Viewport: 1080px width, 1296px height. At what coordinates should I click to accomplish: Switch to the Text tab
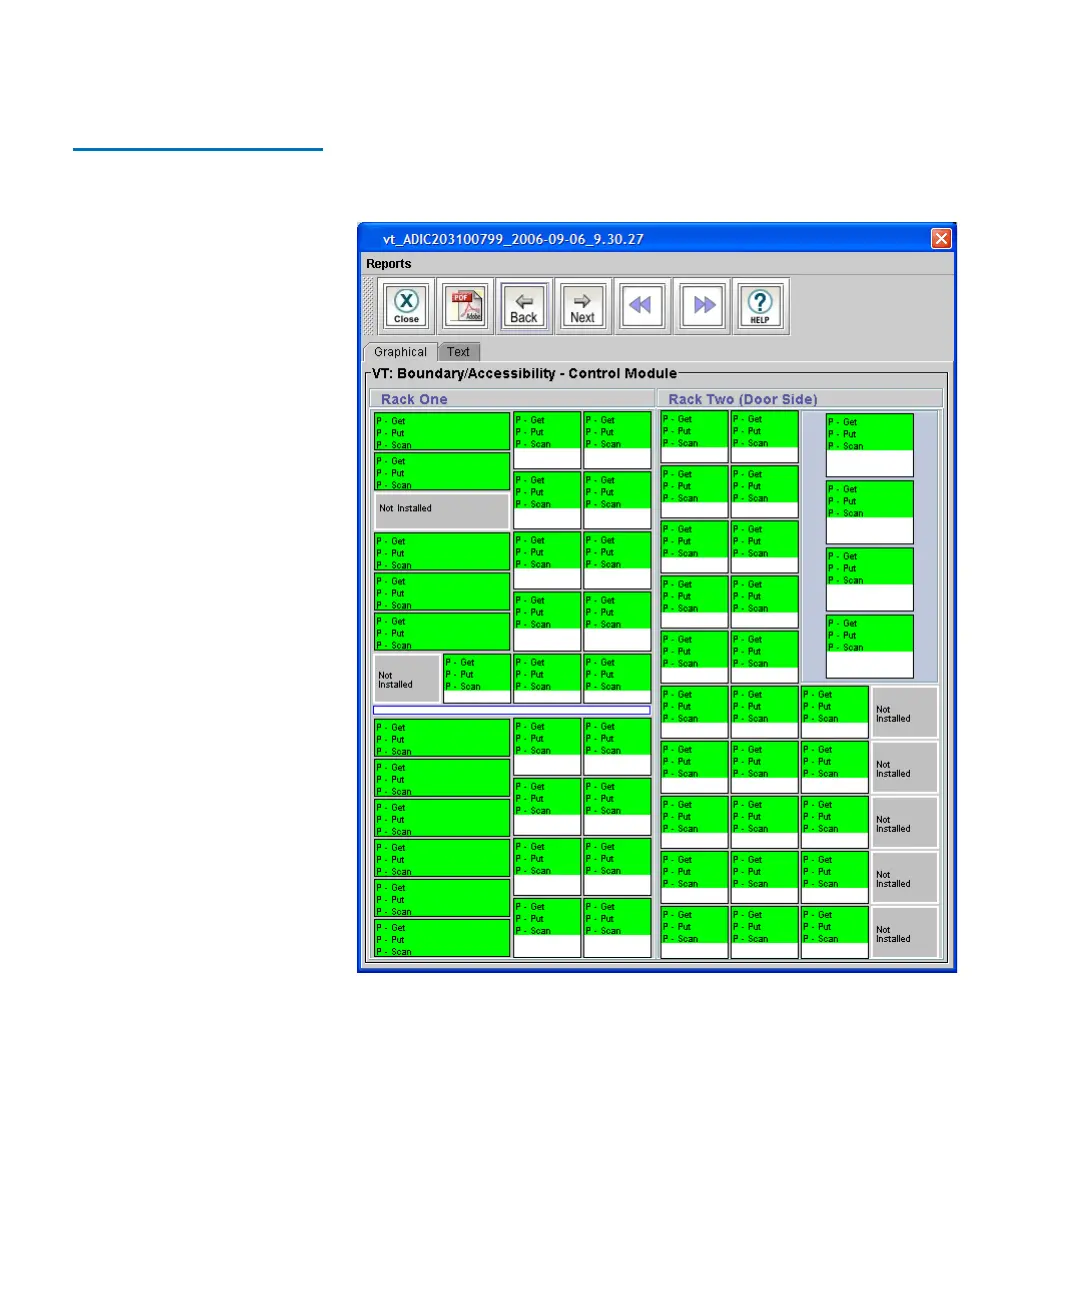[459, 352]
